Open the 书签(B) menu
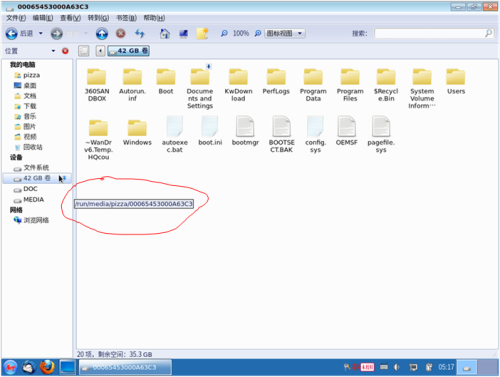Screen dimensions: 500x377 click(126, 18)
